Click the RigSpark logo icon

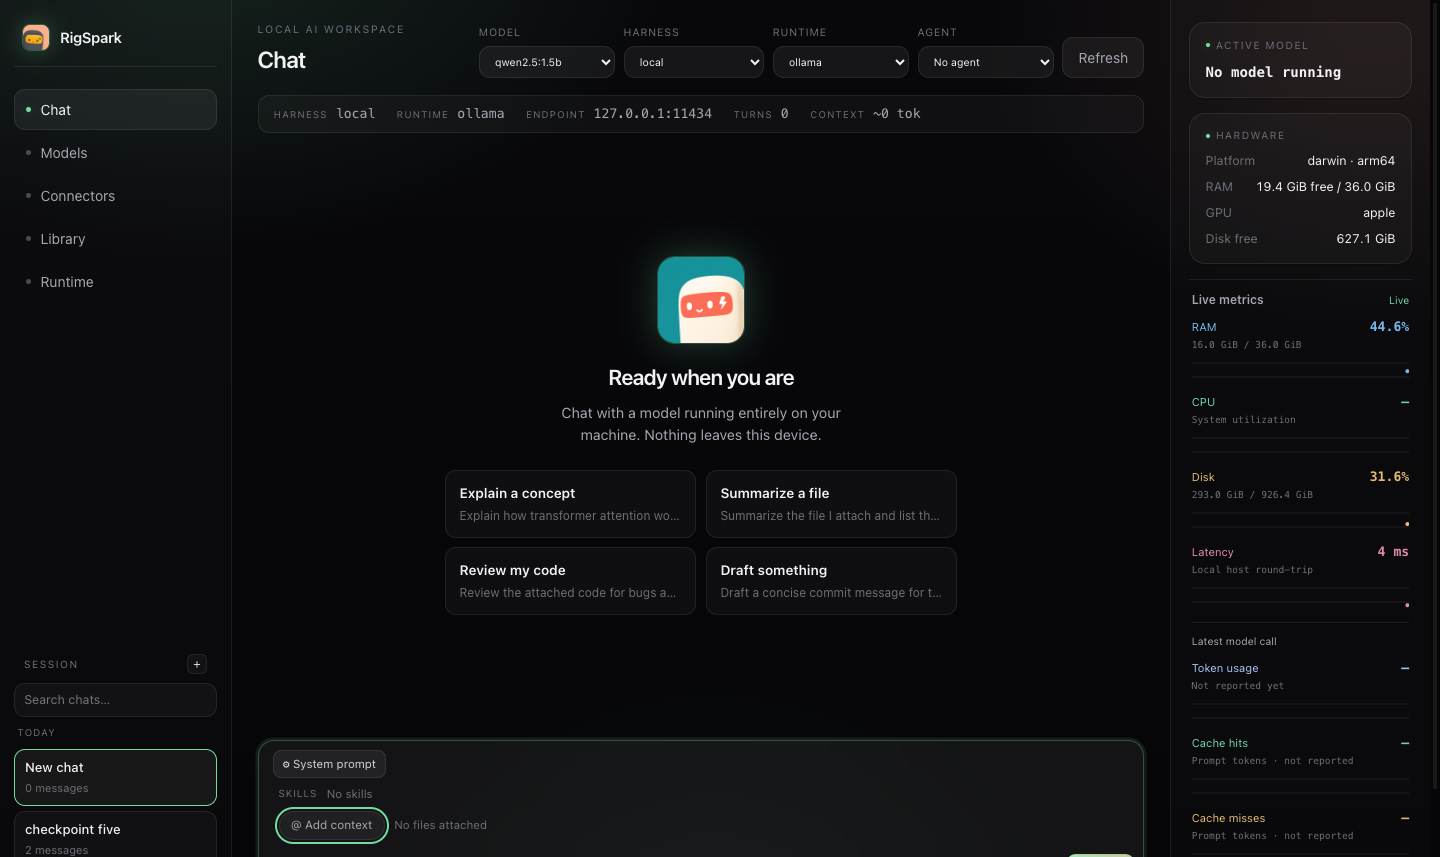point(36,38)
